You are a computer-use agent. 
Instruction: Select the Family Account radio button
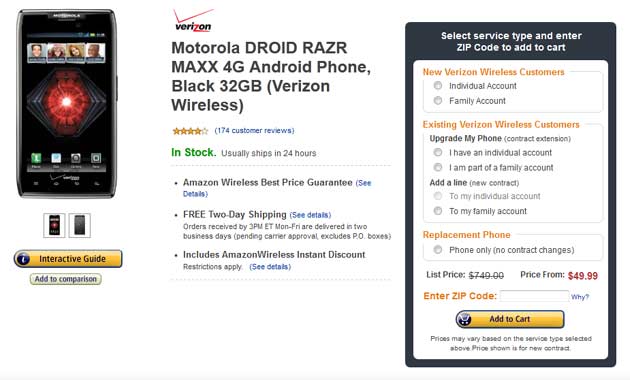[x=438, y=100]
